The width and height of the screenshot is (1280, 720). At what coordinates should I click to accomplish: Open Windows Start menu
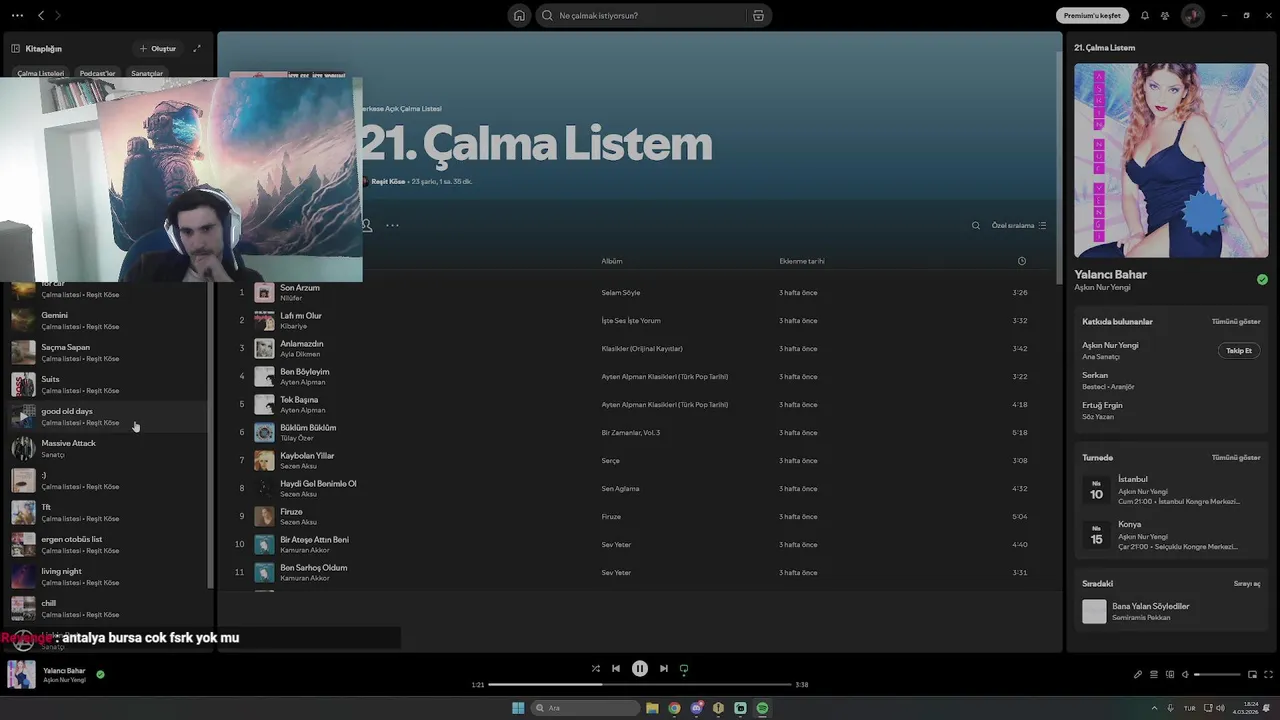[518, 708]
